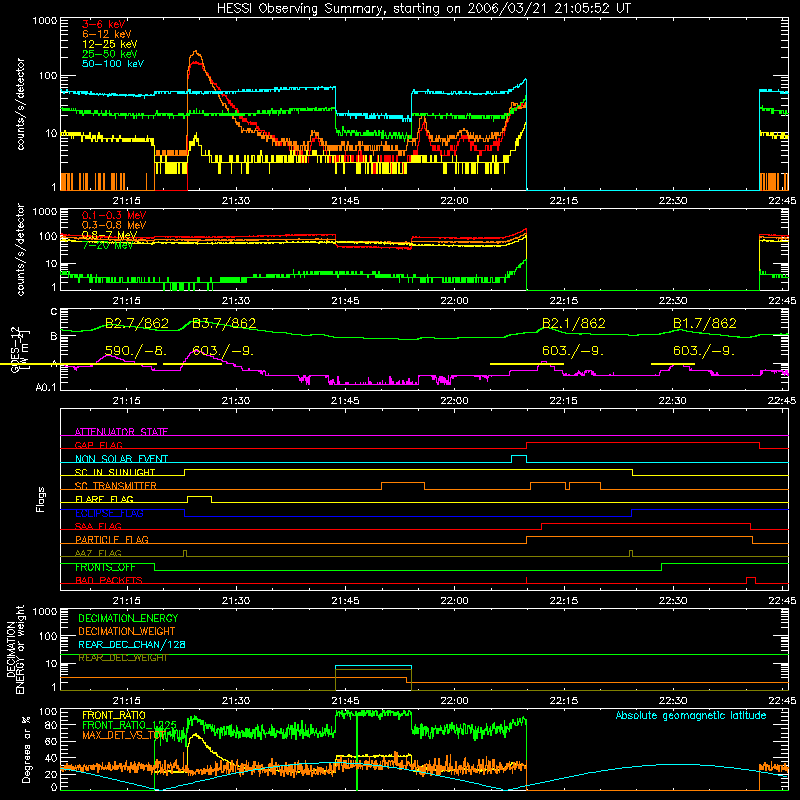Select the AAZ_FLAG label

coord(98,553)
